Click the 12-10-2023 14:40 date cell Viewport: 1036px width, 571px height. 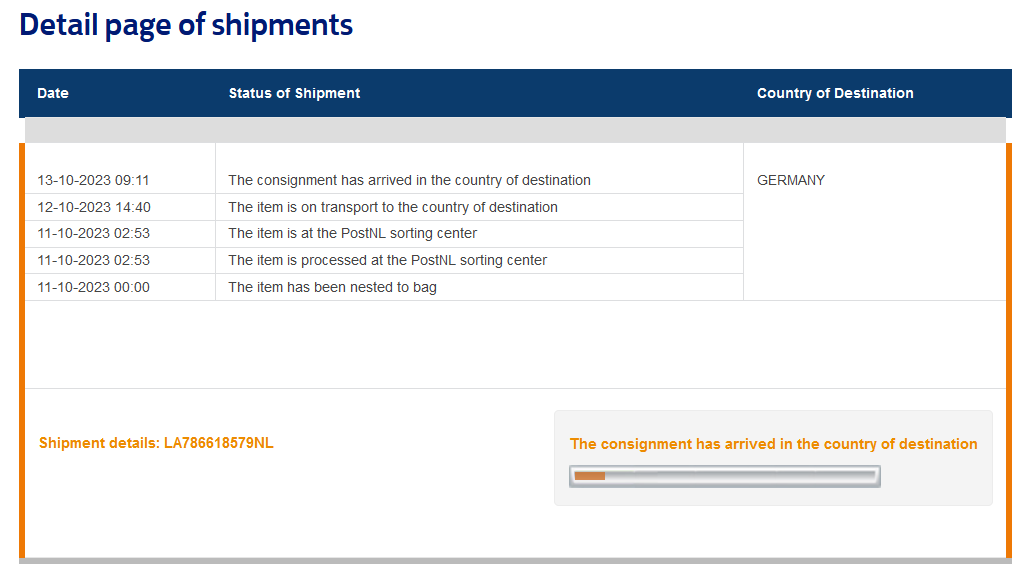pos(94,208)
